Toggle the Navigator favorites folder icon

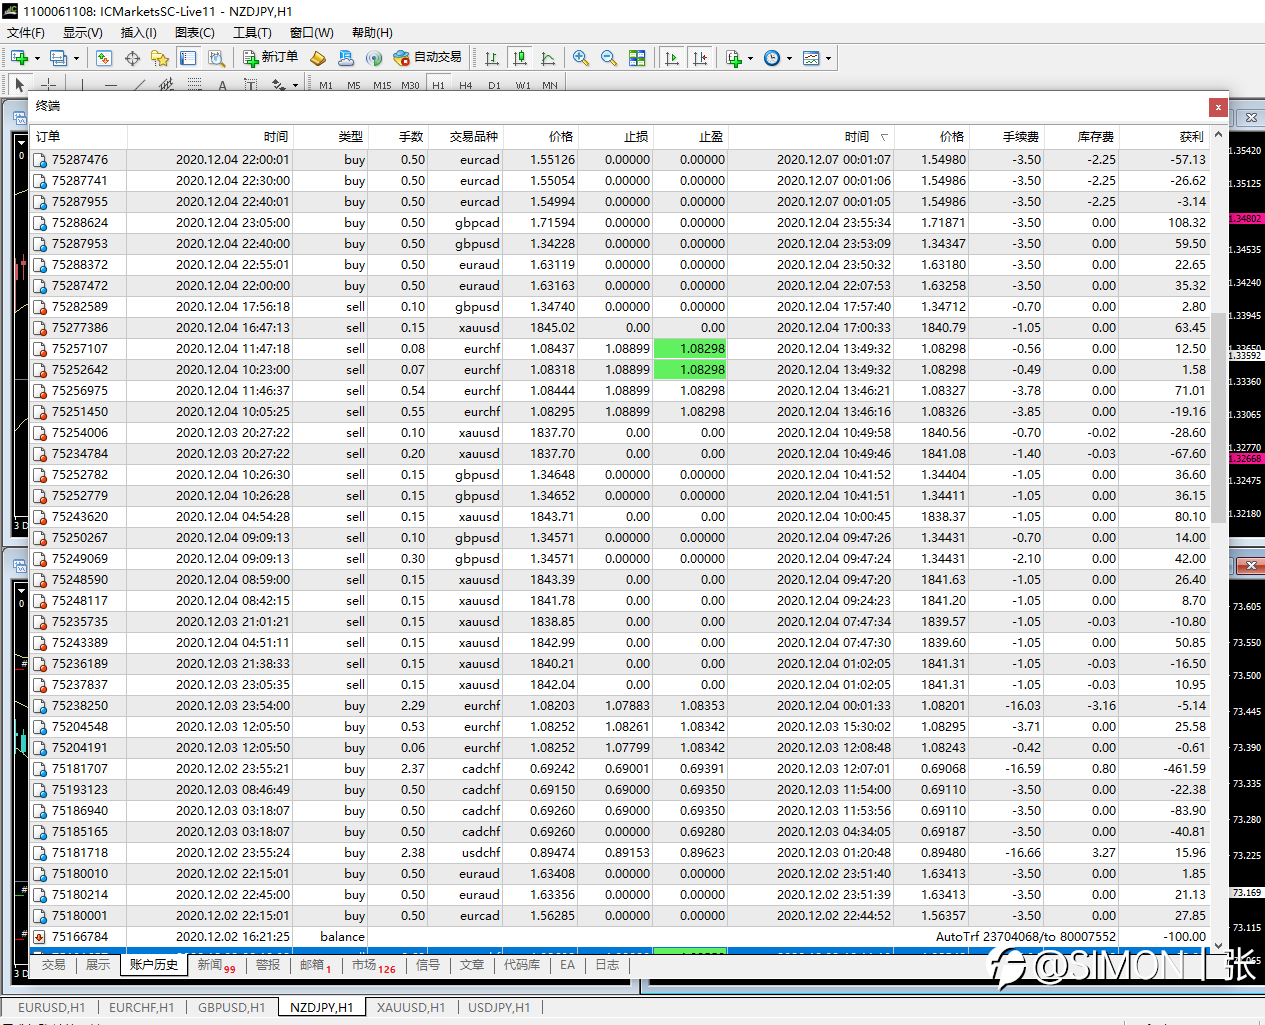tap(160, 58)
